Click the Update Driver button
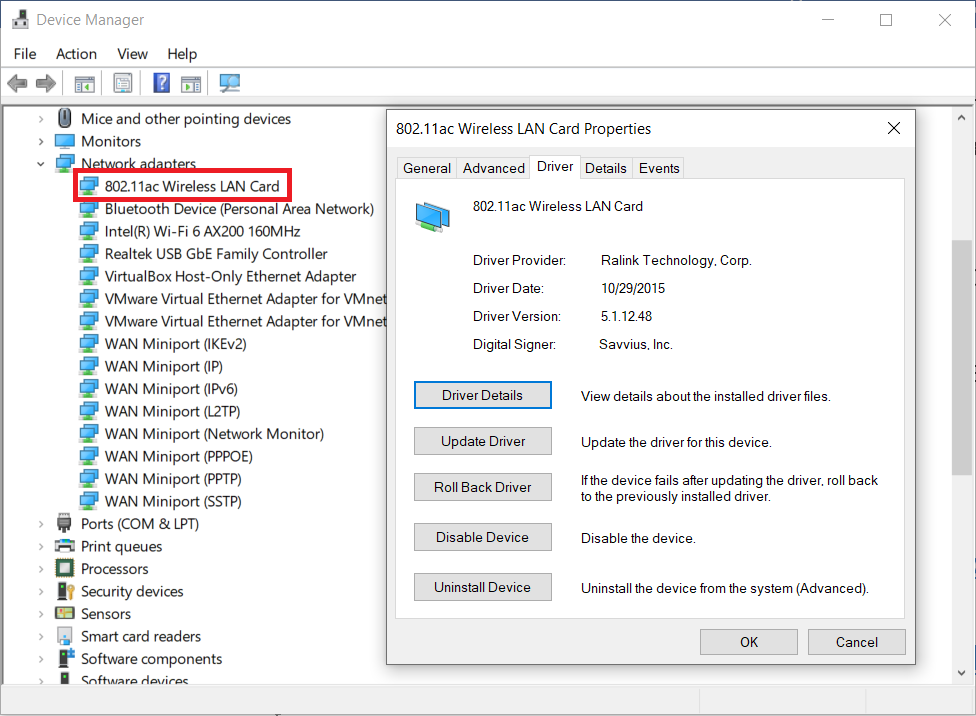This screenshot has height=716, width=976. point(482,441)
